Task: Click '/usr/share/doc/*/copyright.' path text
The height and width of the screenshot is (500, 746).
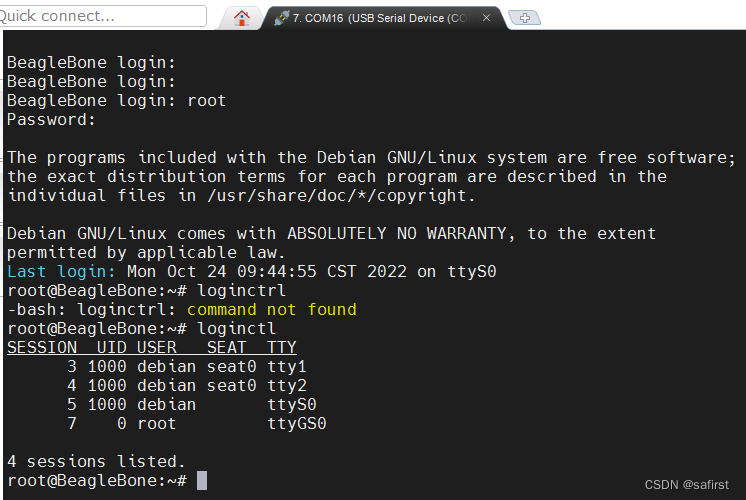Action: pyautogui.click(x=341, y=196)
